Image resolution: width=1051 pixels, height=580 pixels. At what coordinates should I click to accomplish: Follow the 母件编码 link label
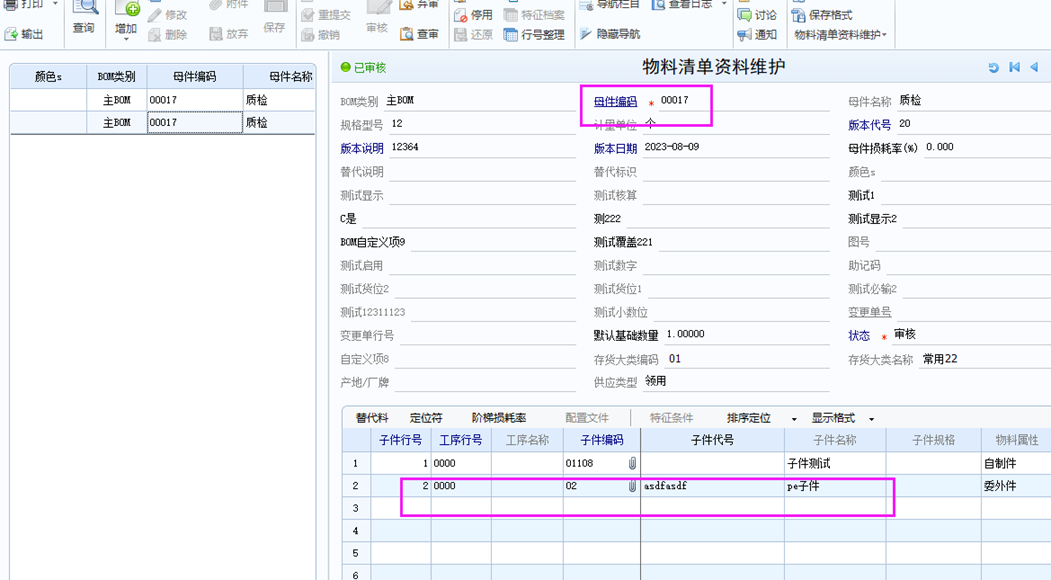tap(615, 101)
